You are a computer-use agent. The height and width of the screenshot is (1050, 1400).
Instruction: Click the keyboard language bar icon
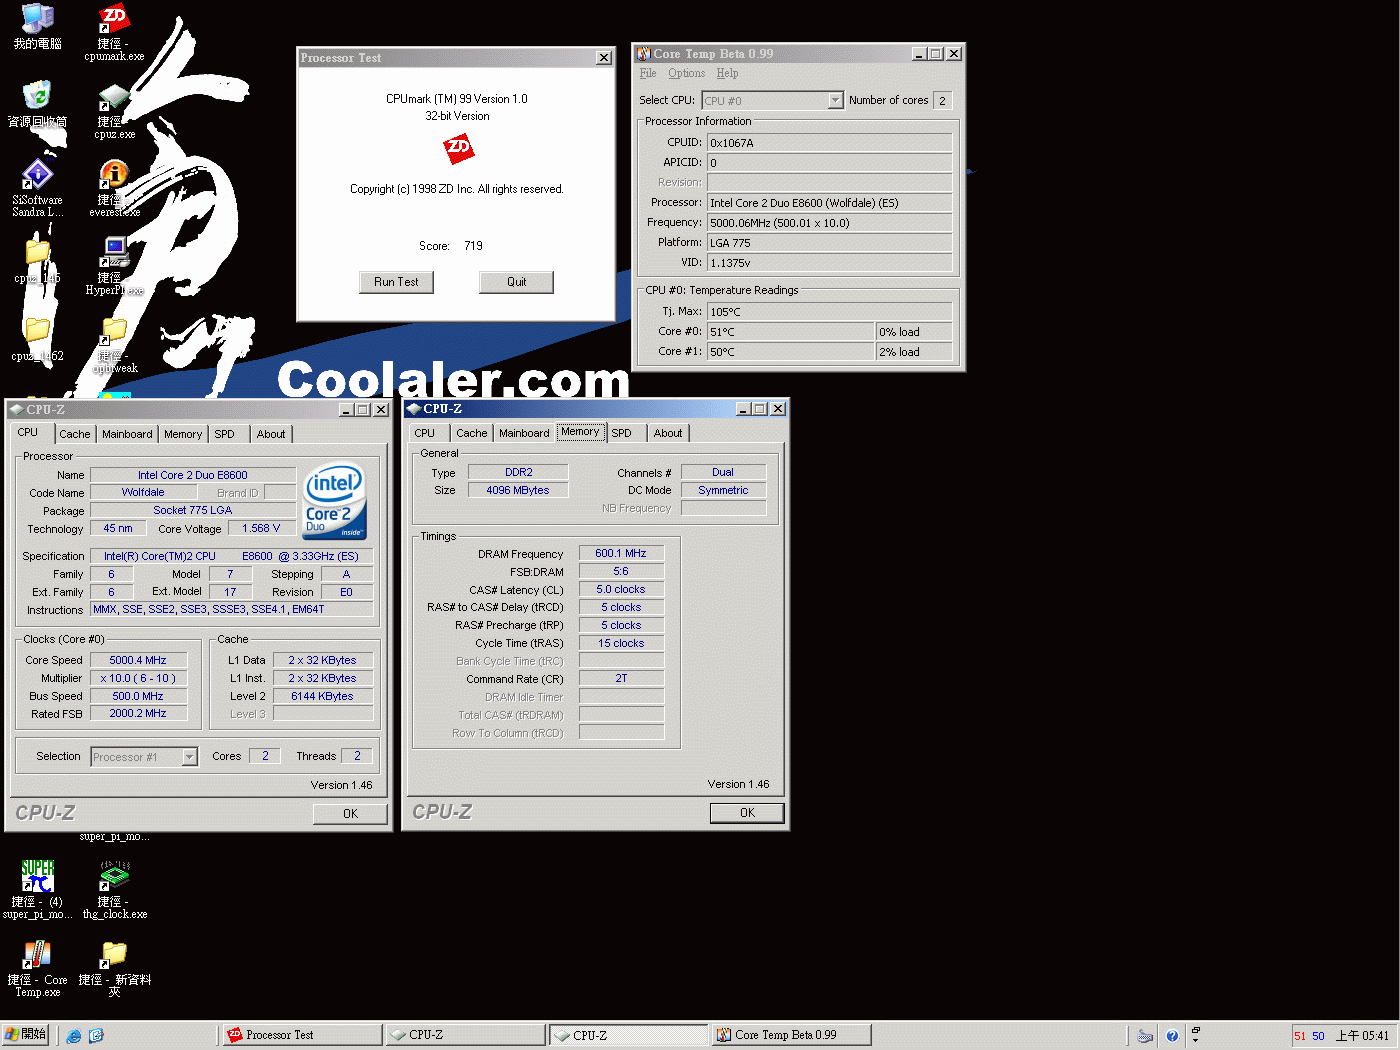coord(1145,1036)
